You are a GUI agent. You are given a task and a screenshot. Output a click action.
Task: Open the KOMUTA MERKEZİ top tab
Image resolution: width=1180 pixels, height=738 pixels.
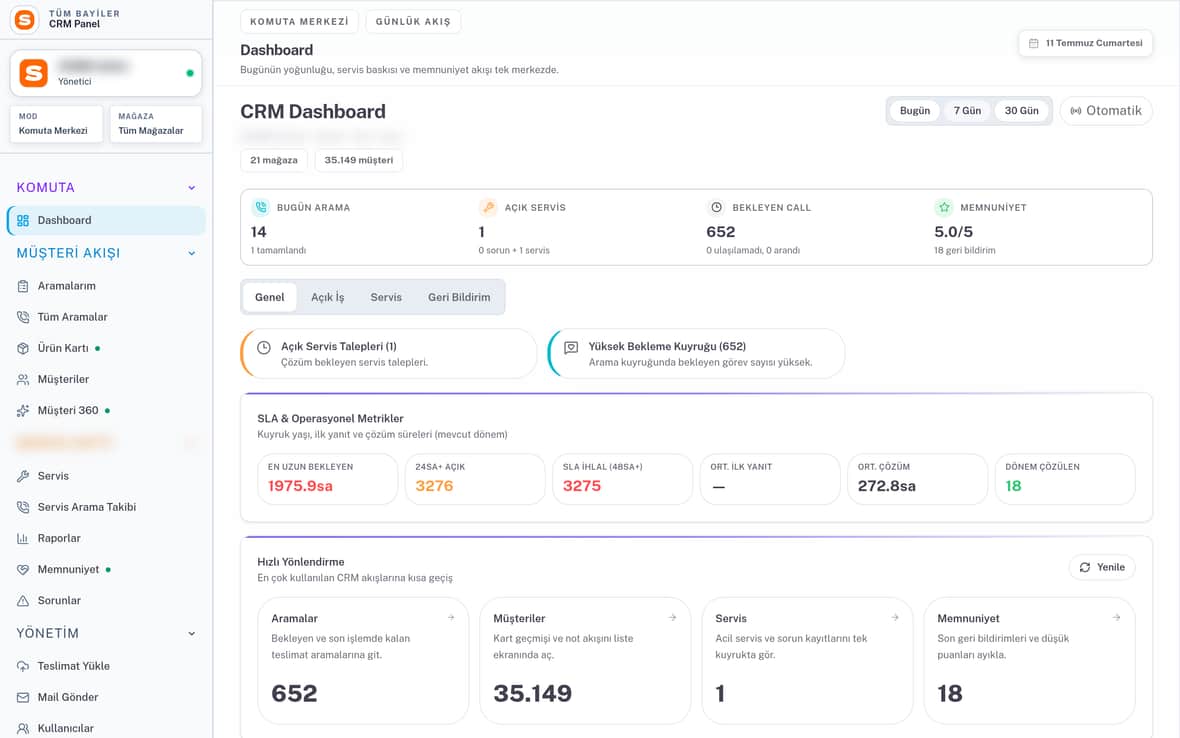tap(299, 22)
